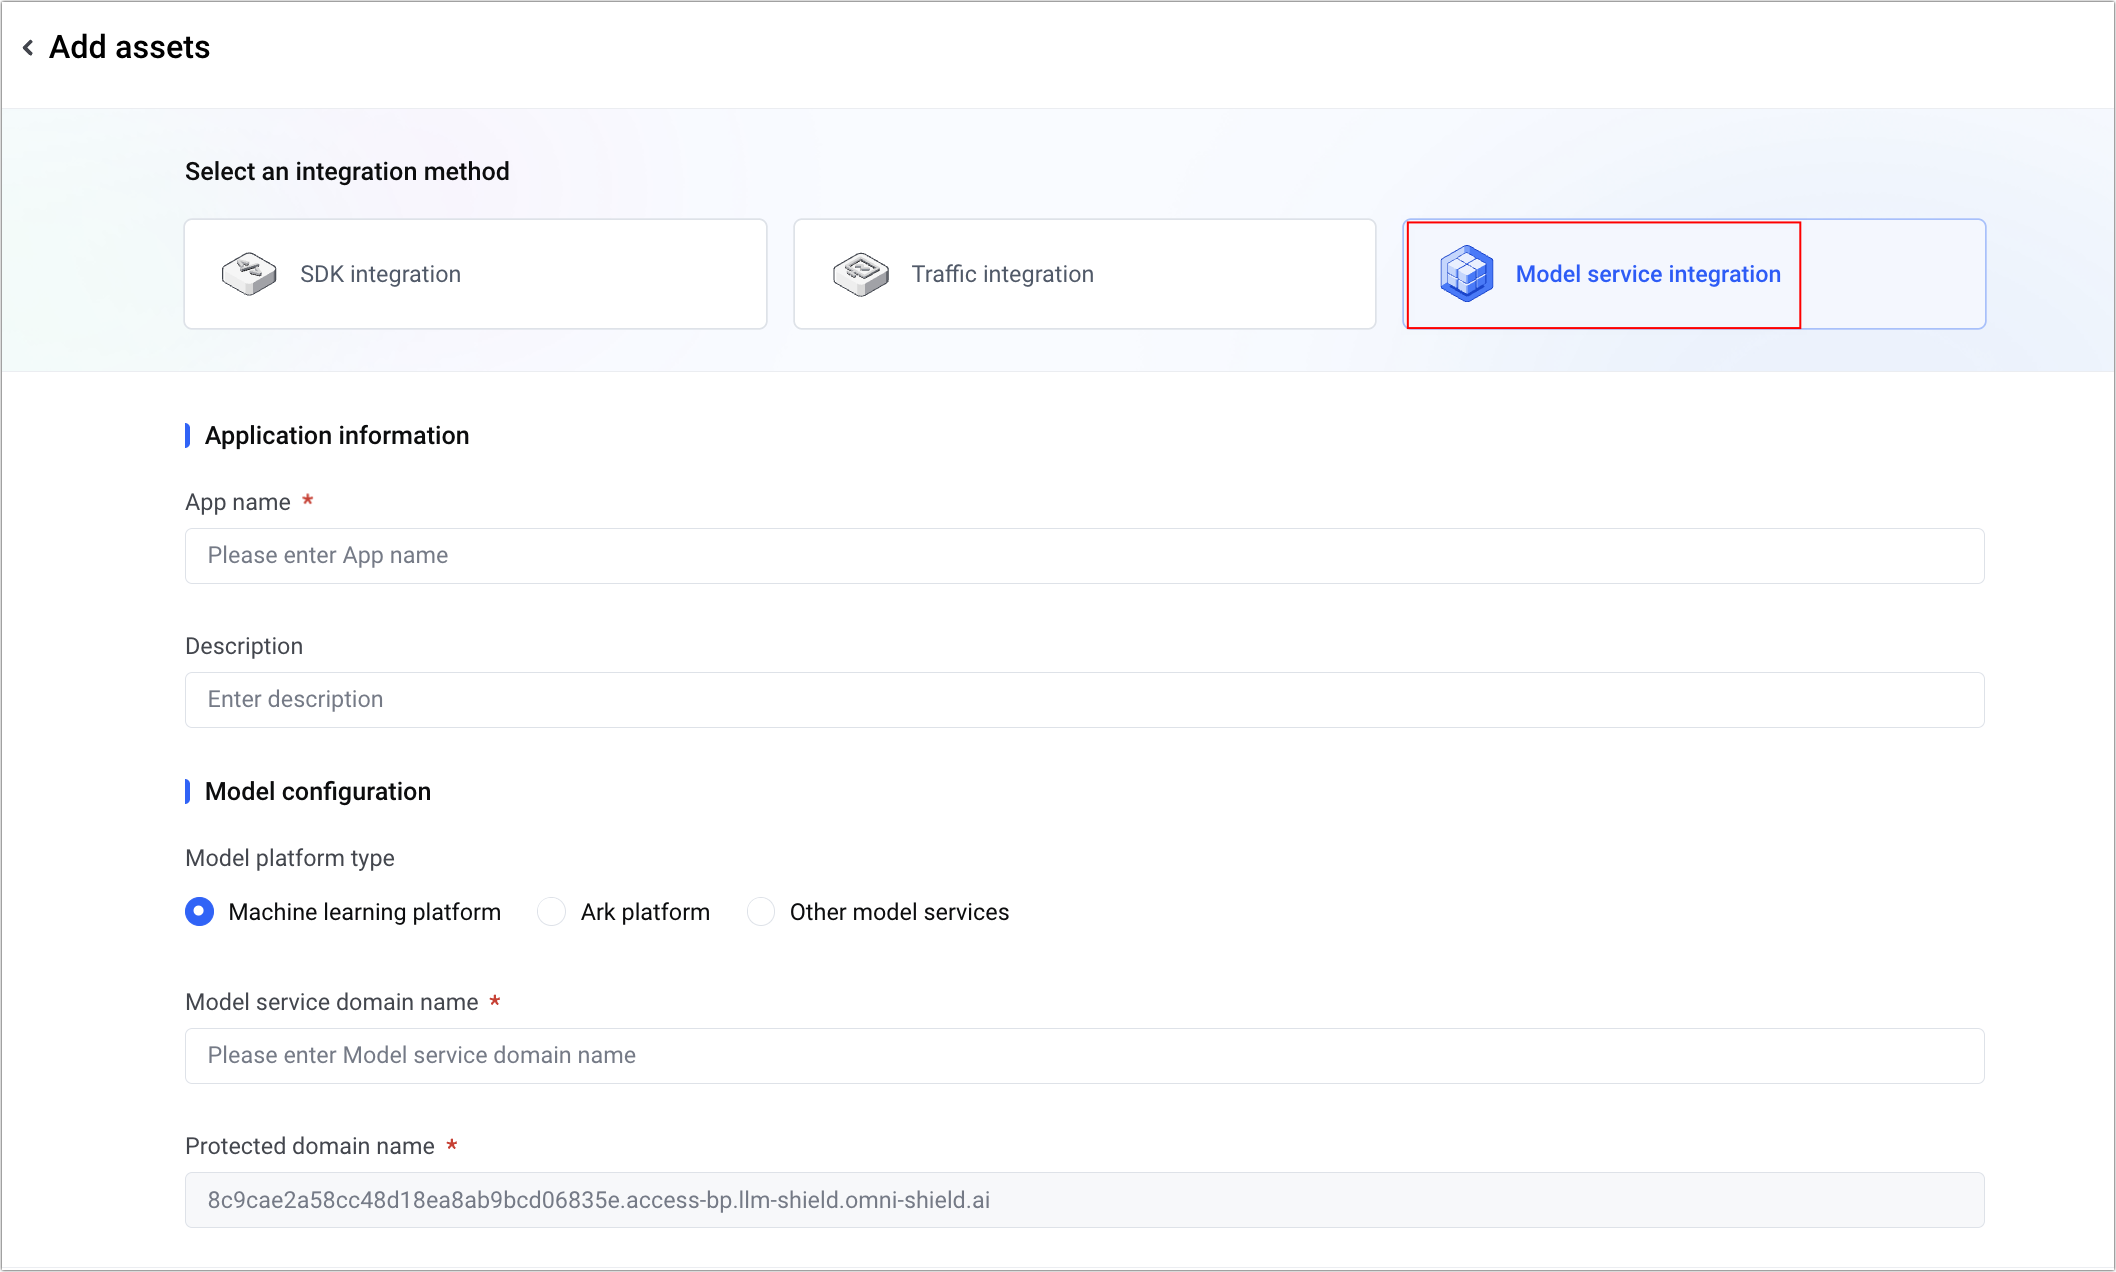This screenshot has height=1272, width=2116.
Task: Click the Machine learning platform label
Action: tap(364, 912)
